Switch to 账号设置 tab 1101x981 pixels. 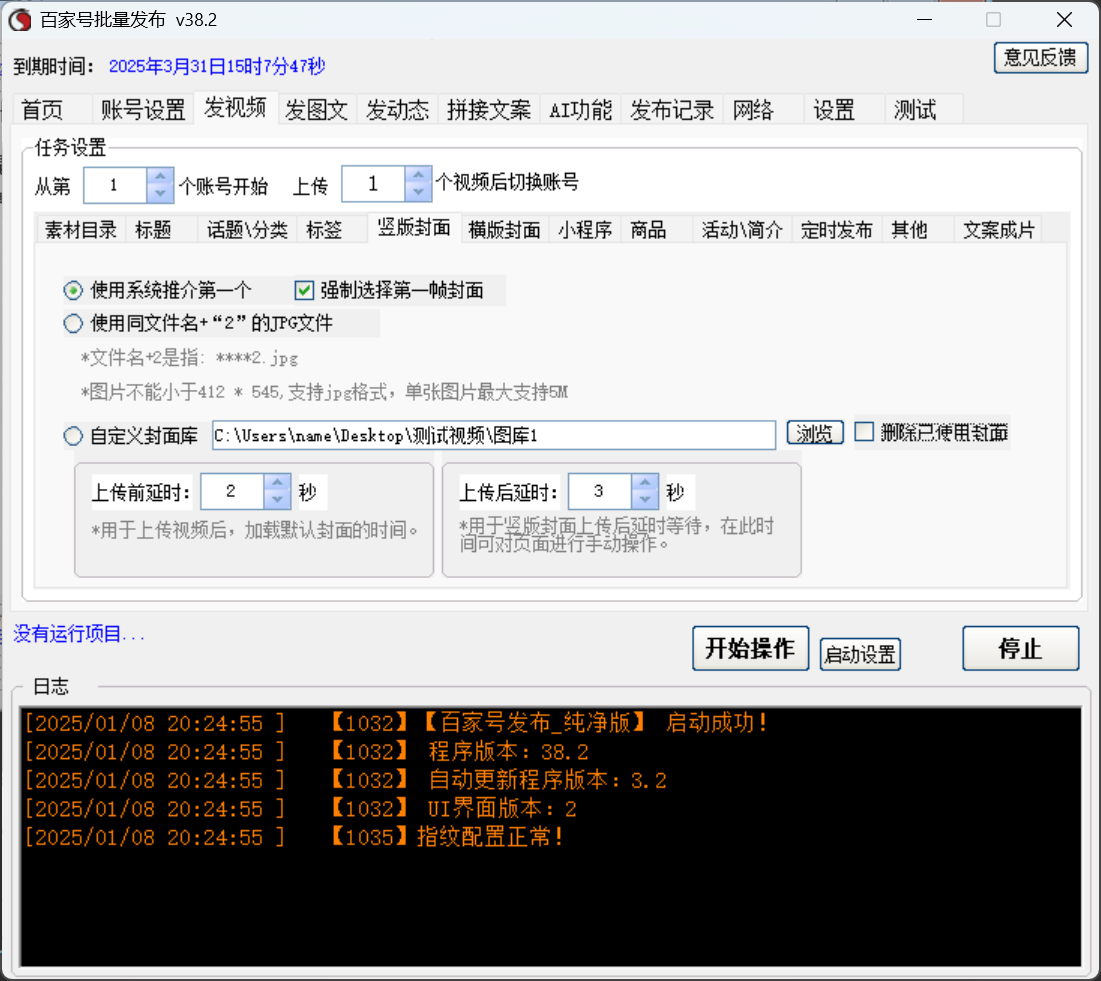pos(143,110)
